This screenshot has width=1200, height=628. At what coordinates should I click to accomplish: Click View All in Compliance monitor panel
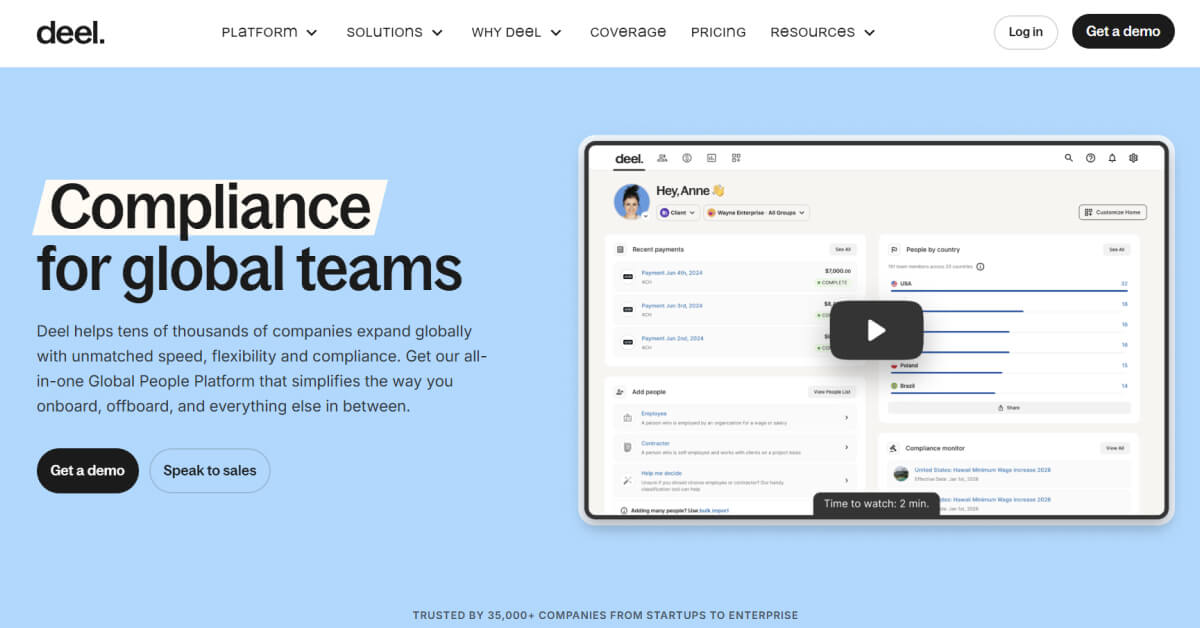pos(1115,448)
